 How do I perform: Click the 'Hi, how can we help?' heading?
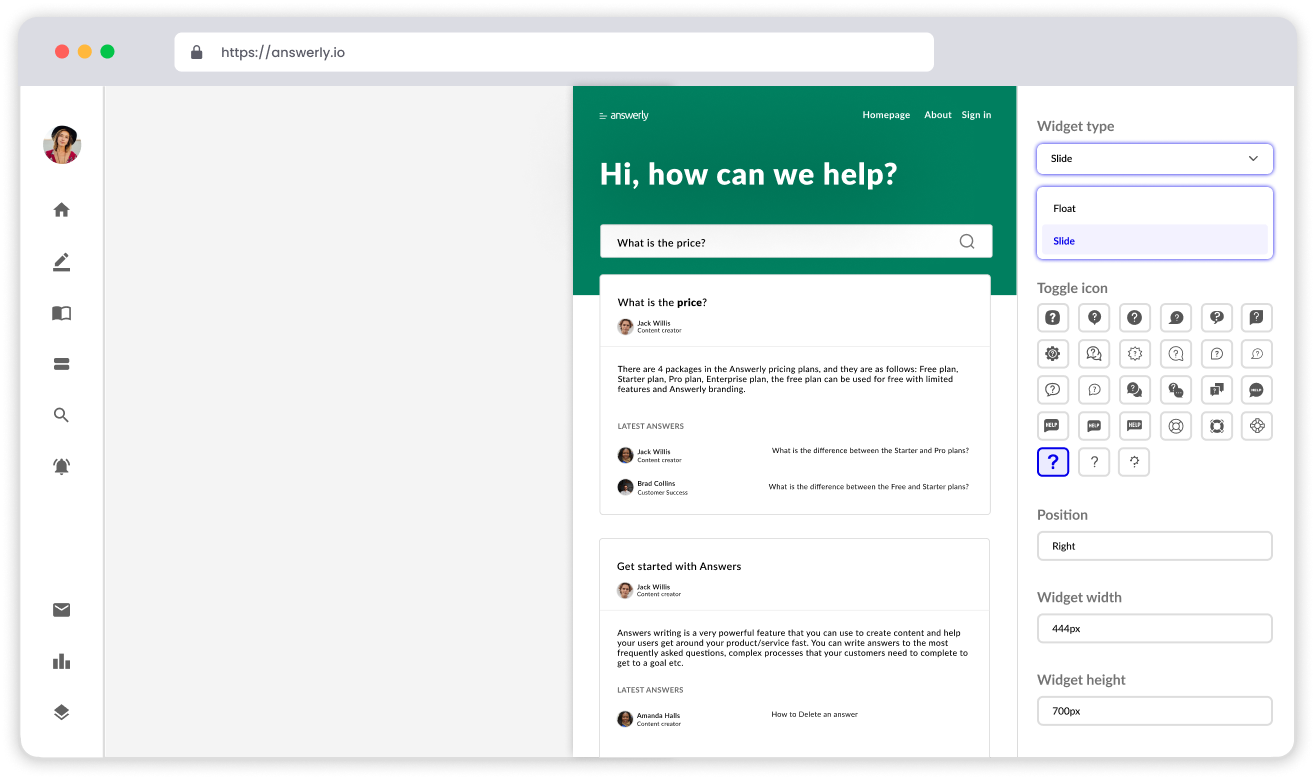pyautogui.click(x=748, y=175)
